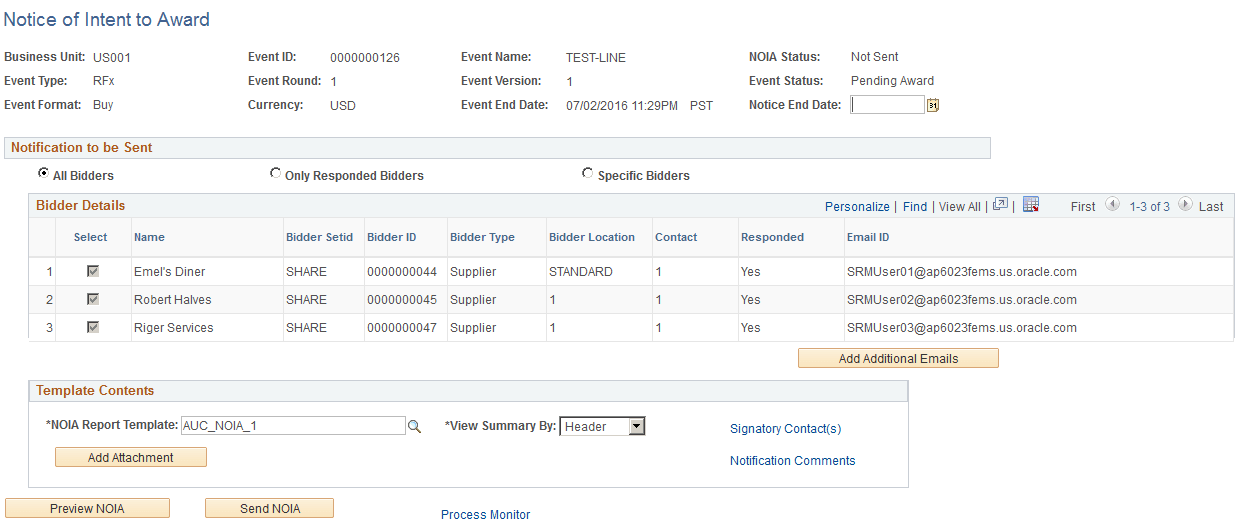Screen dimensions: 1255x530
Task: Toggle the Select checkbox for Emel's Diner
Action: tap(93, 272)
